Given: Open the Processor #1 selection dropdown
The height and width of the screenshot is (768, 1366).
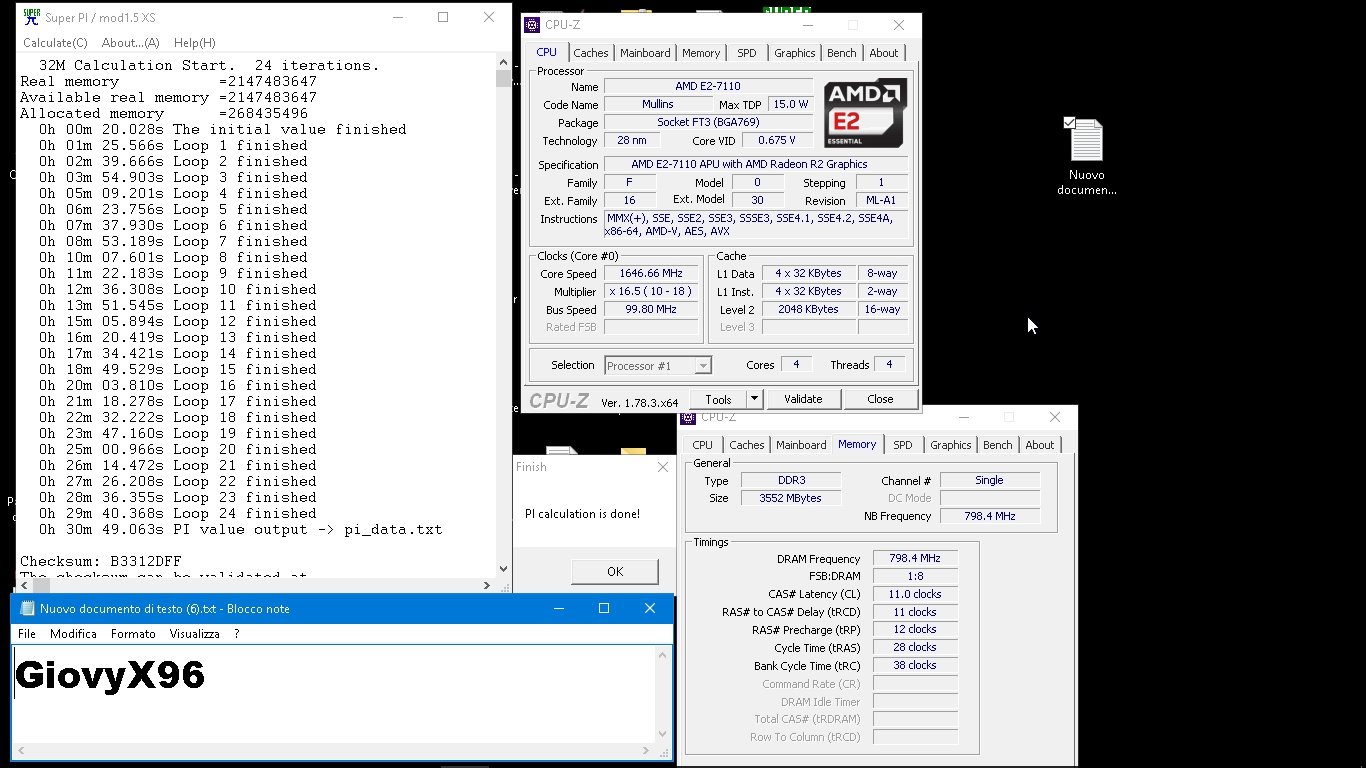Looking at the screenshot, I should tap(658, 366).
